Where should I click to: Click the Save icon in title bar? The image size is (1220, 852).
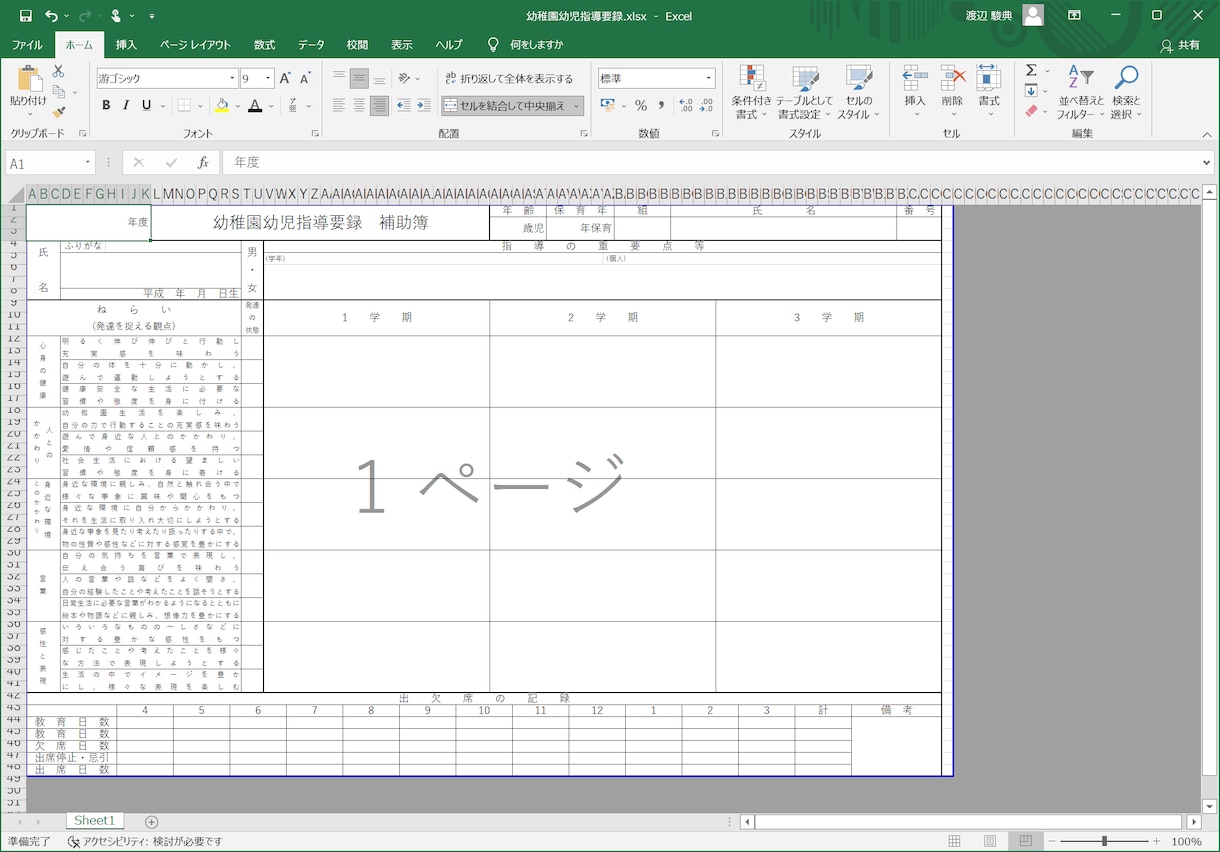click(x=25, y=16)
